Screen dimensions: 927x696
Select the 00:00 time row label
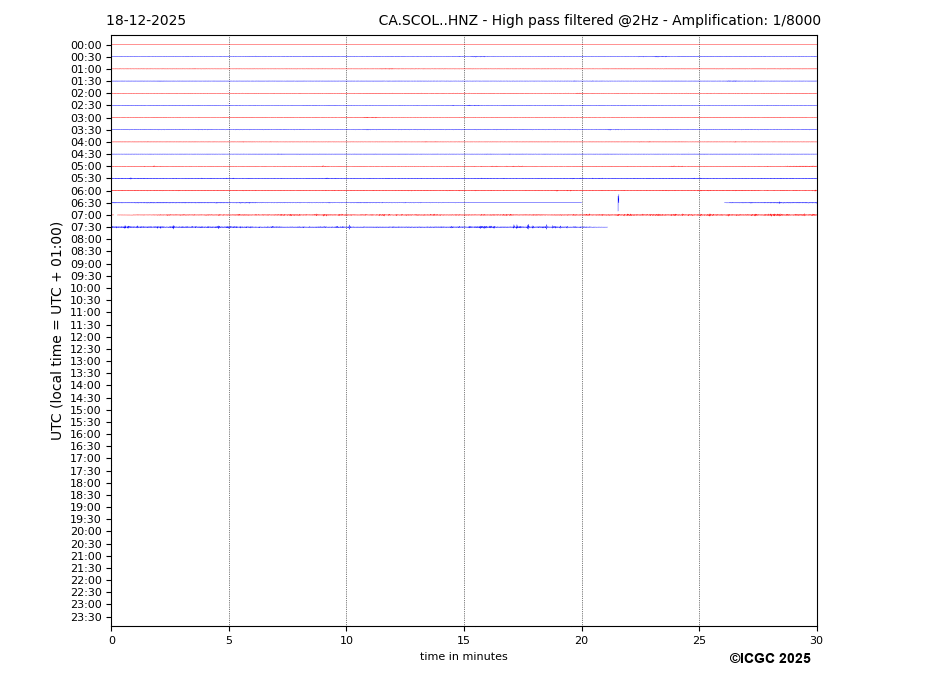86,45
